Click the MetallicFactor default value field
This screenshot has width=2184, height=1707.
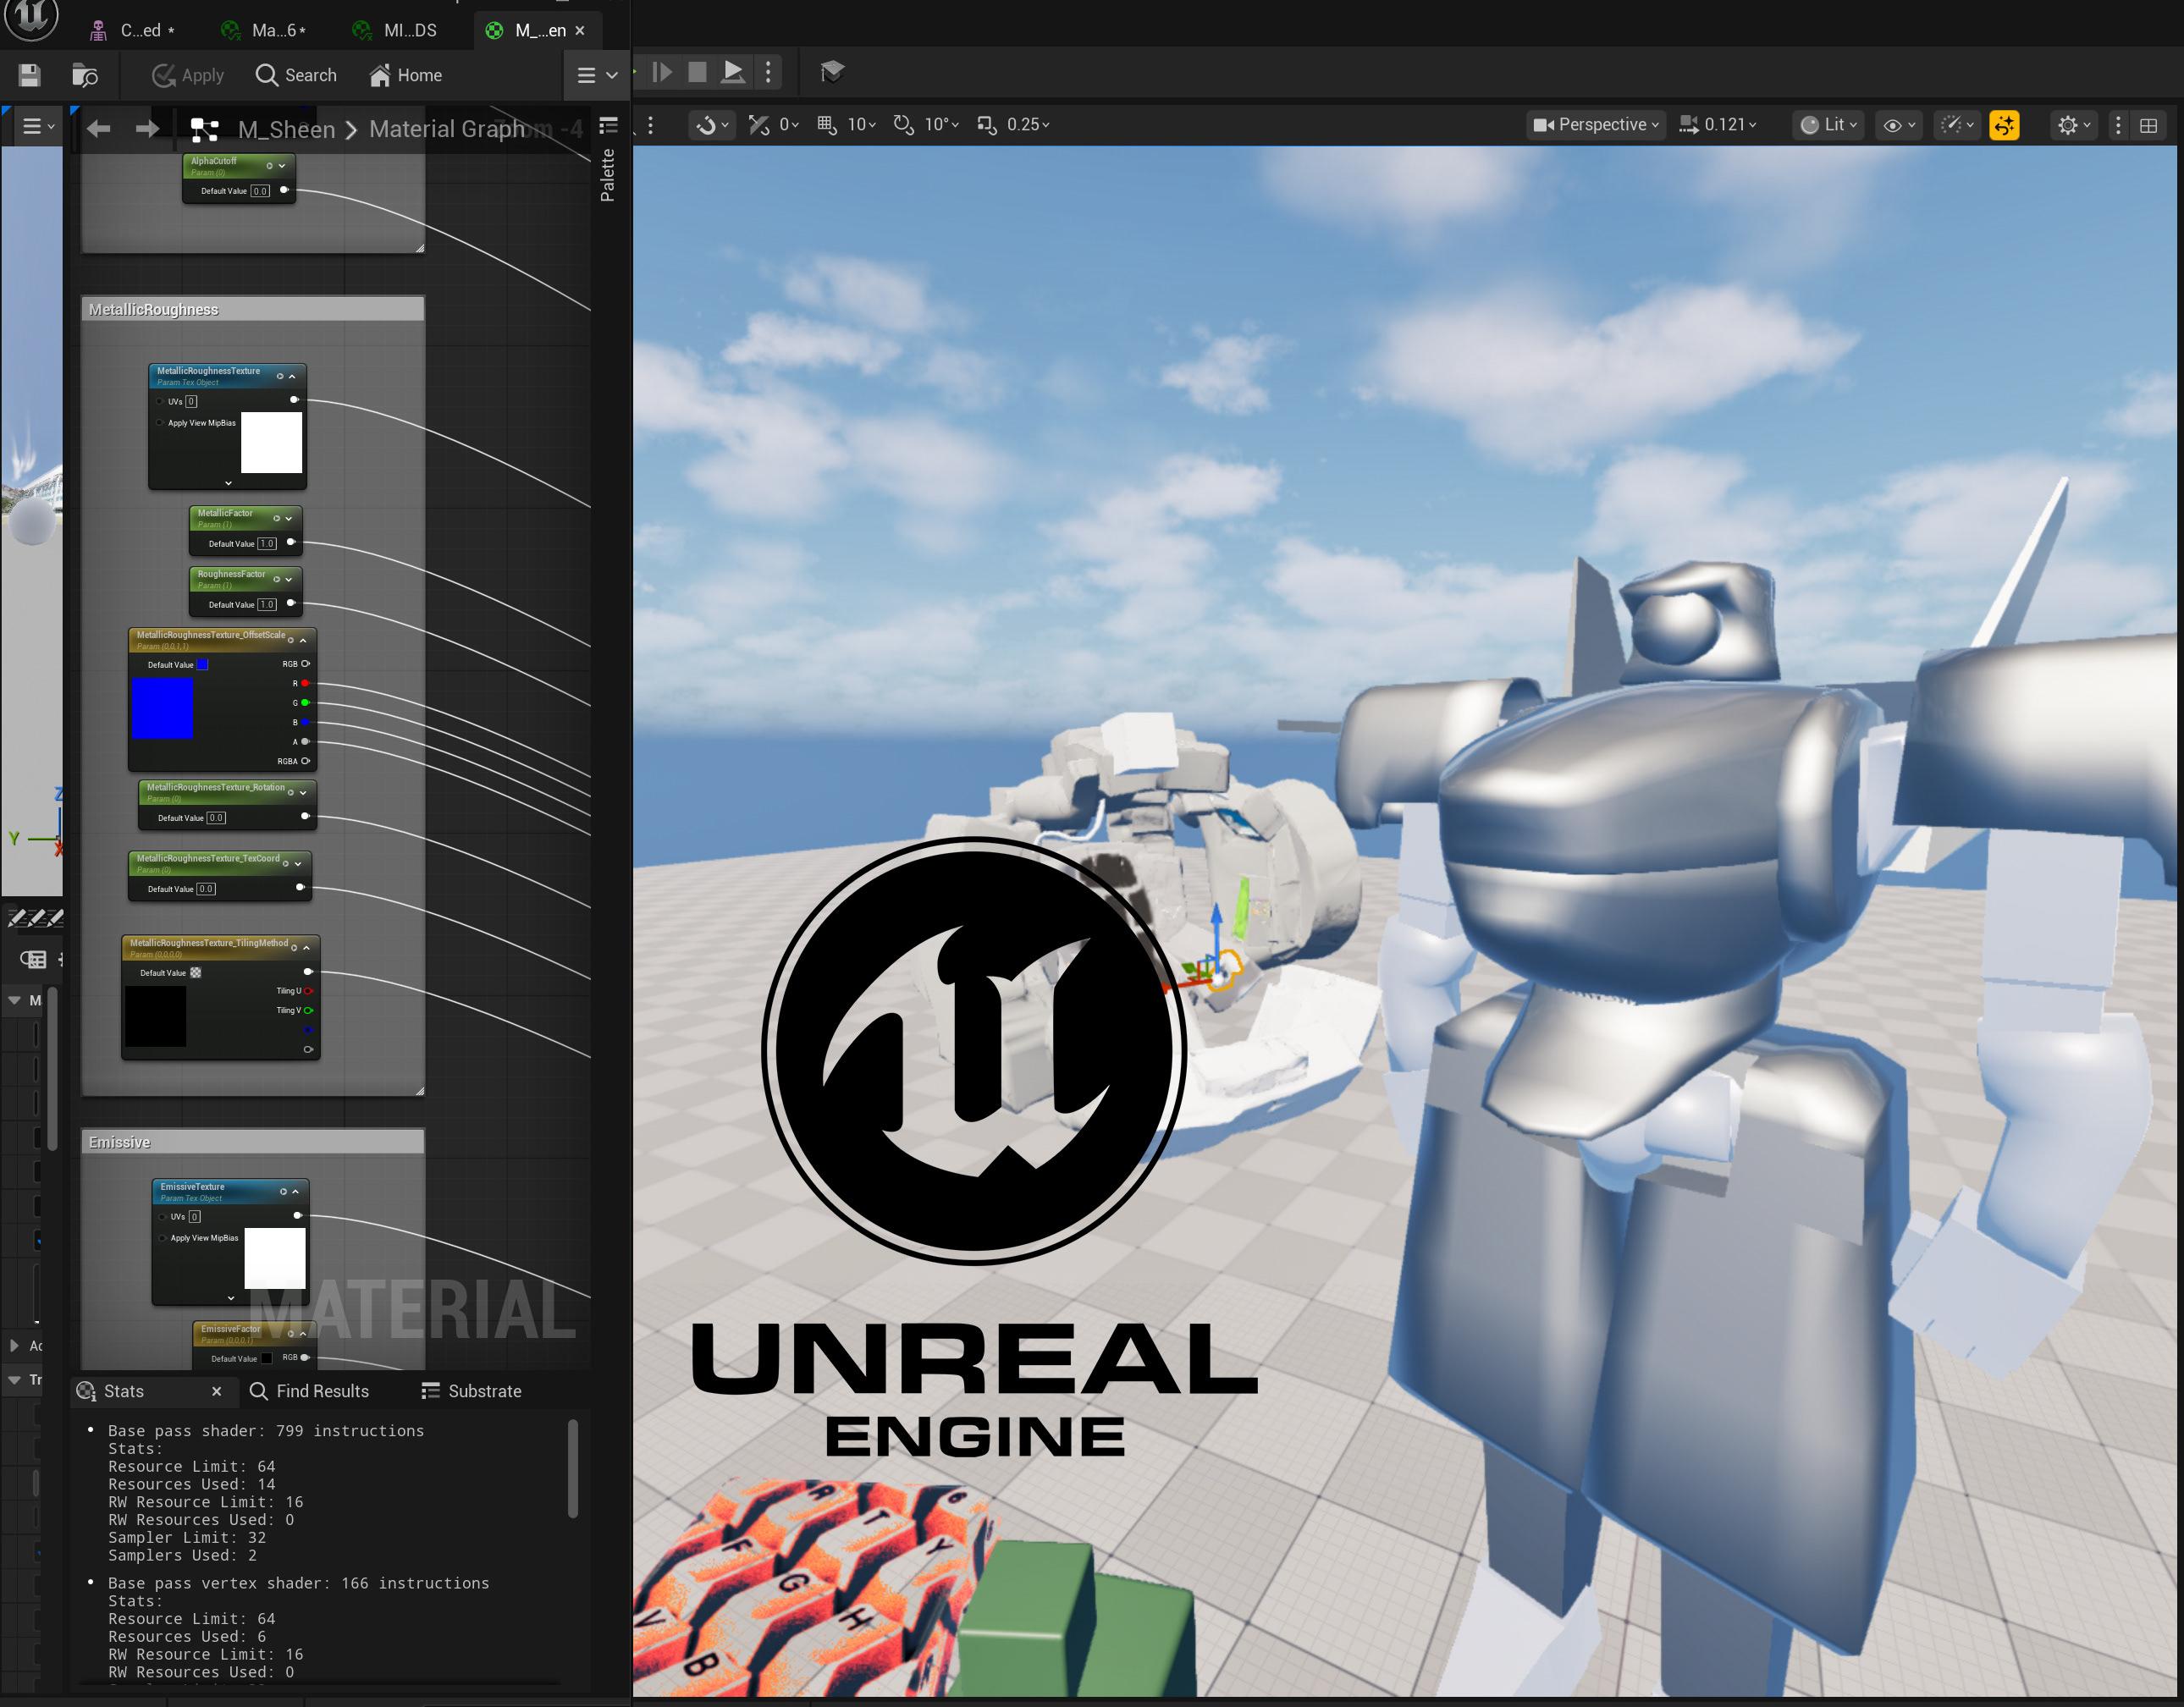[x=267, y=544]
